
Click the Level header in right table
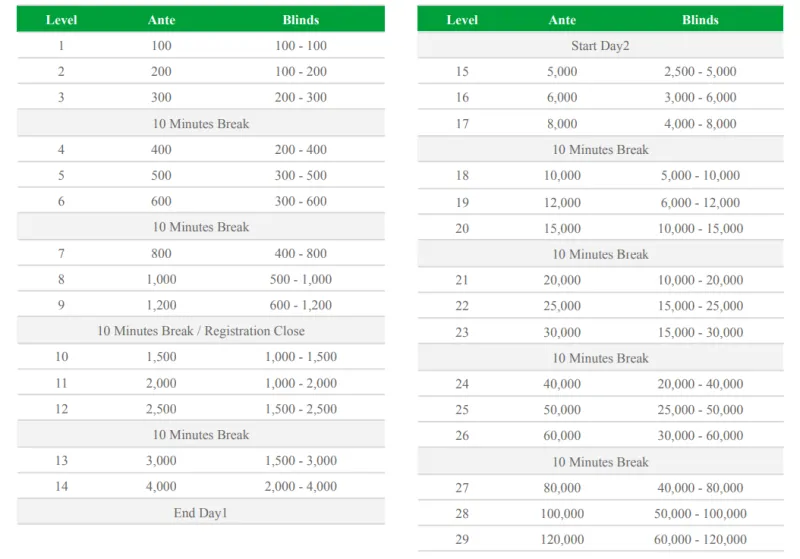462,20
